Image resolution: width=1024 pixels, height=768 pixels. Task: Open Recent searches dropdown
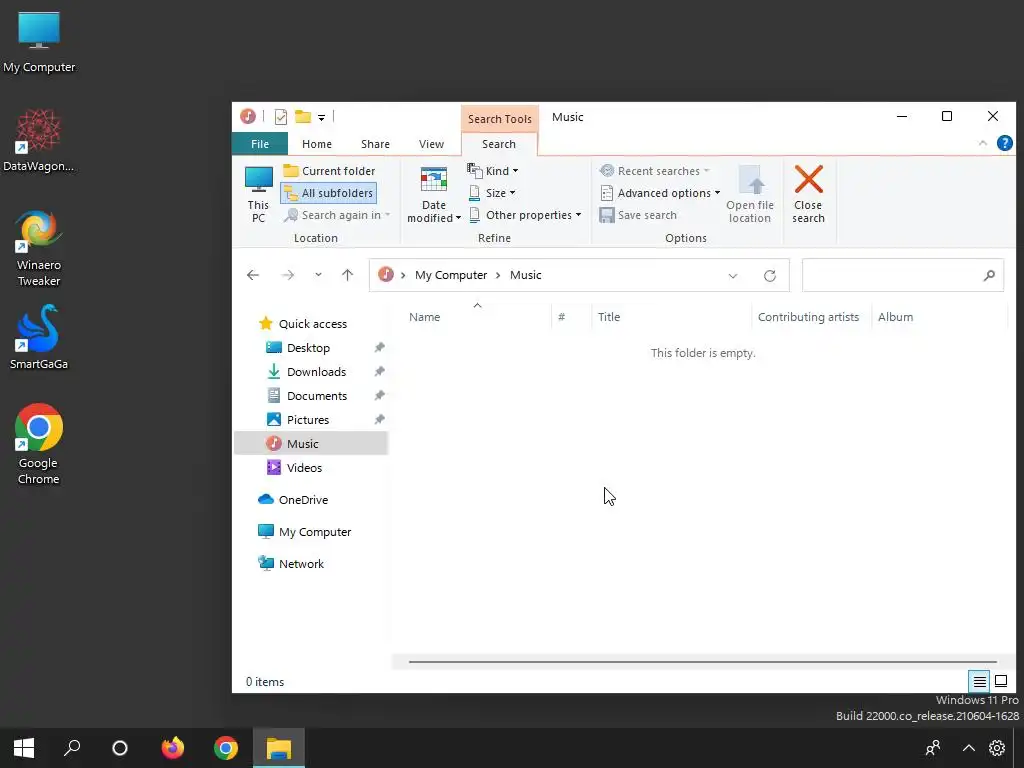click(x=654, y=171)
